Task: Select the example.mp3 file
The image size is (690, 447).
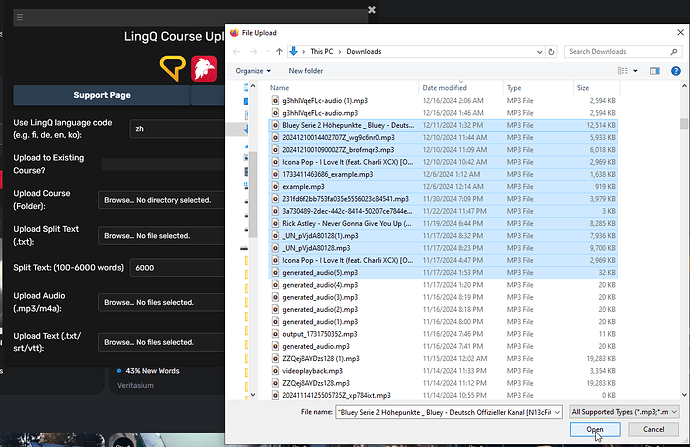Action: pos(443,187)
